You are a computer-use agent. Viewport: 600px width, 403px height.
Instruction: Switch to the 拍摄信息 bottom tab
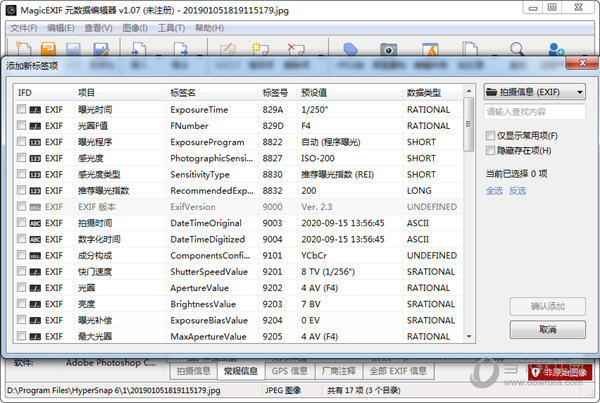(x=193, y=371)
